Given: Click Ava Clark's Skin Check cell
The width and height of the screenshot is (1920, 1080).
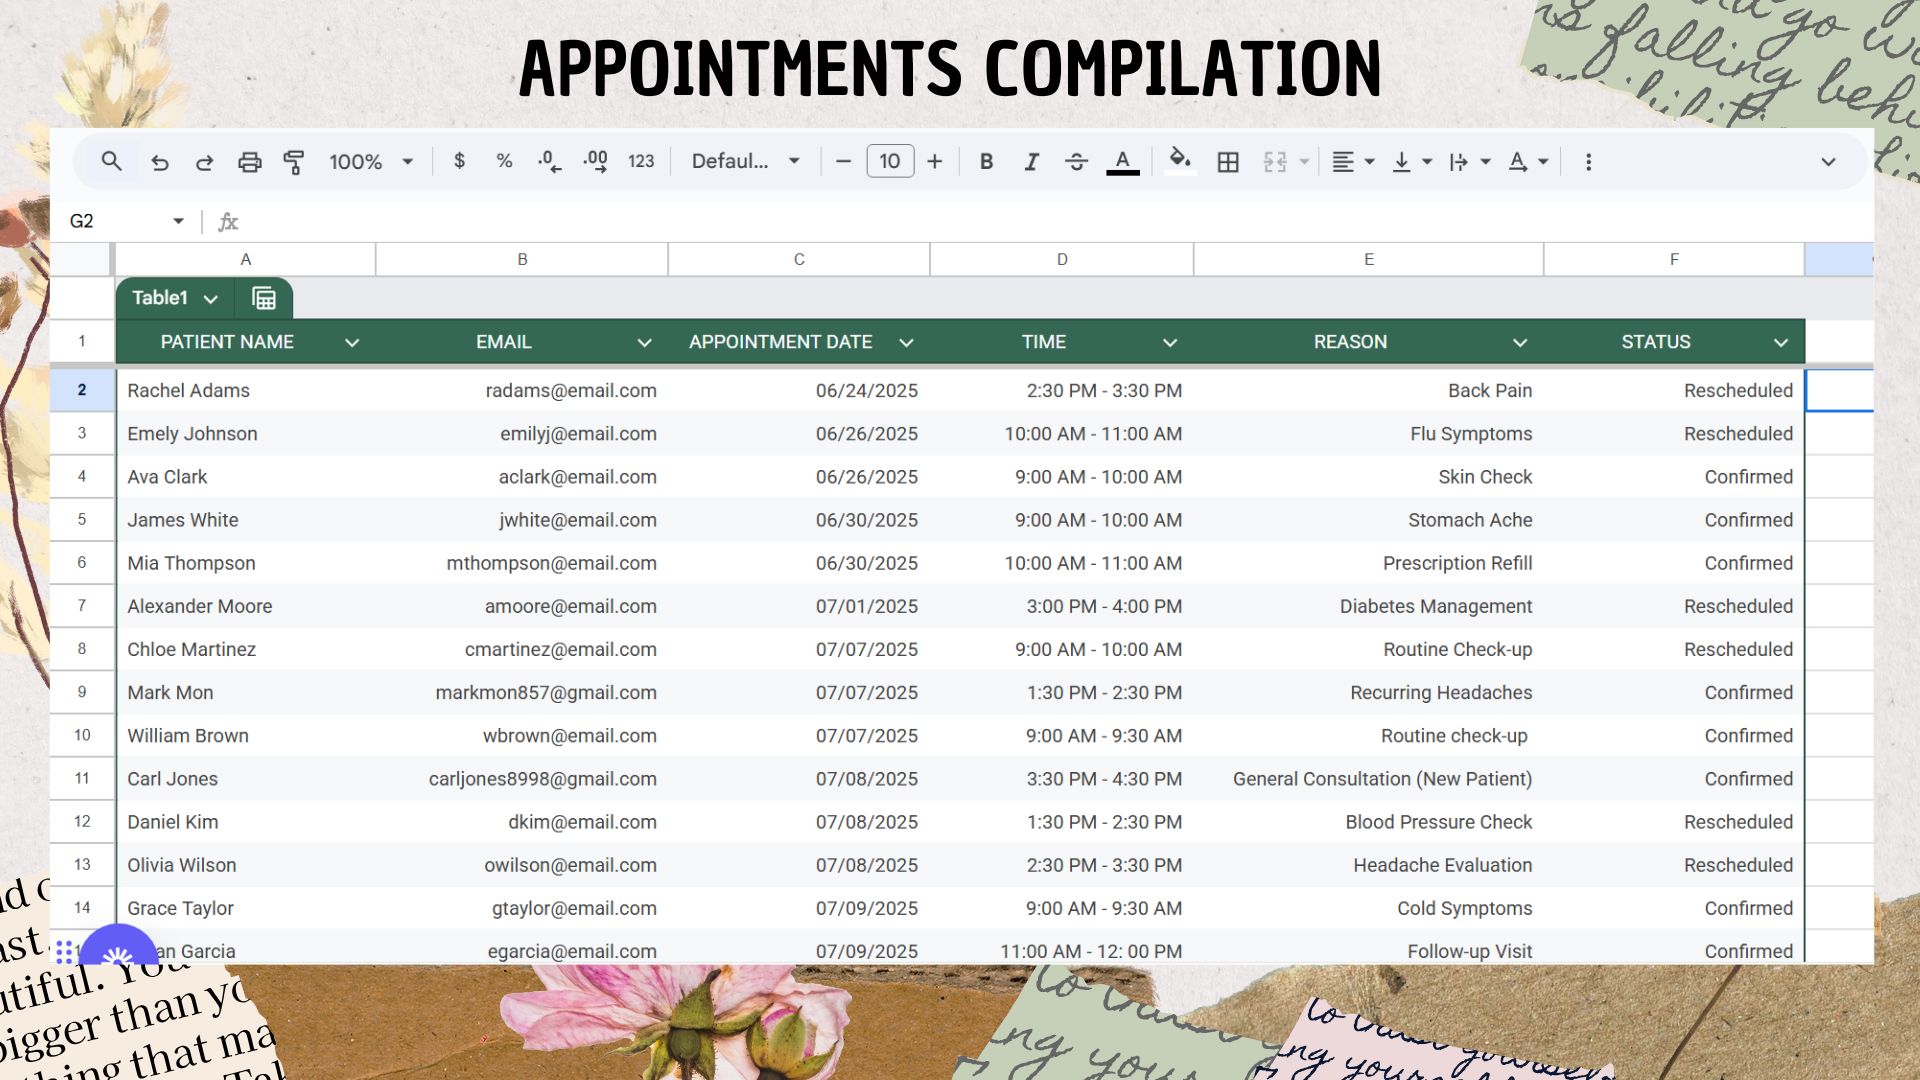Looking at the screenshot, I should tap(1369, 477).
